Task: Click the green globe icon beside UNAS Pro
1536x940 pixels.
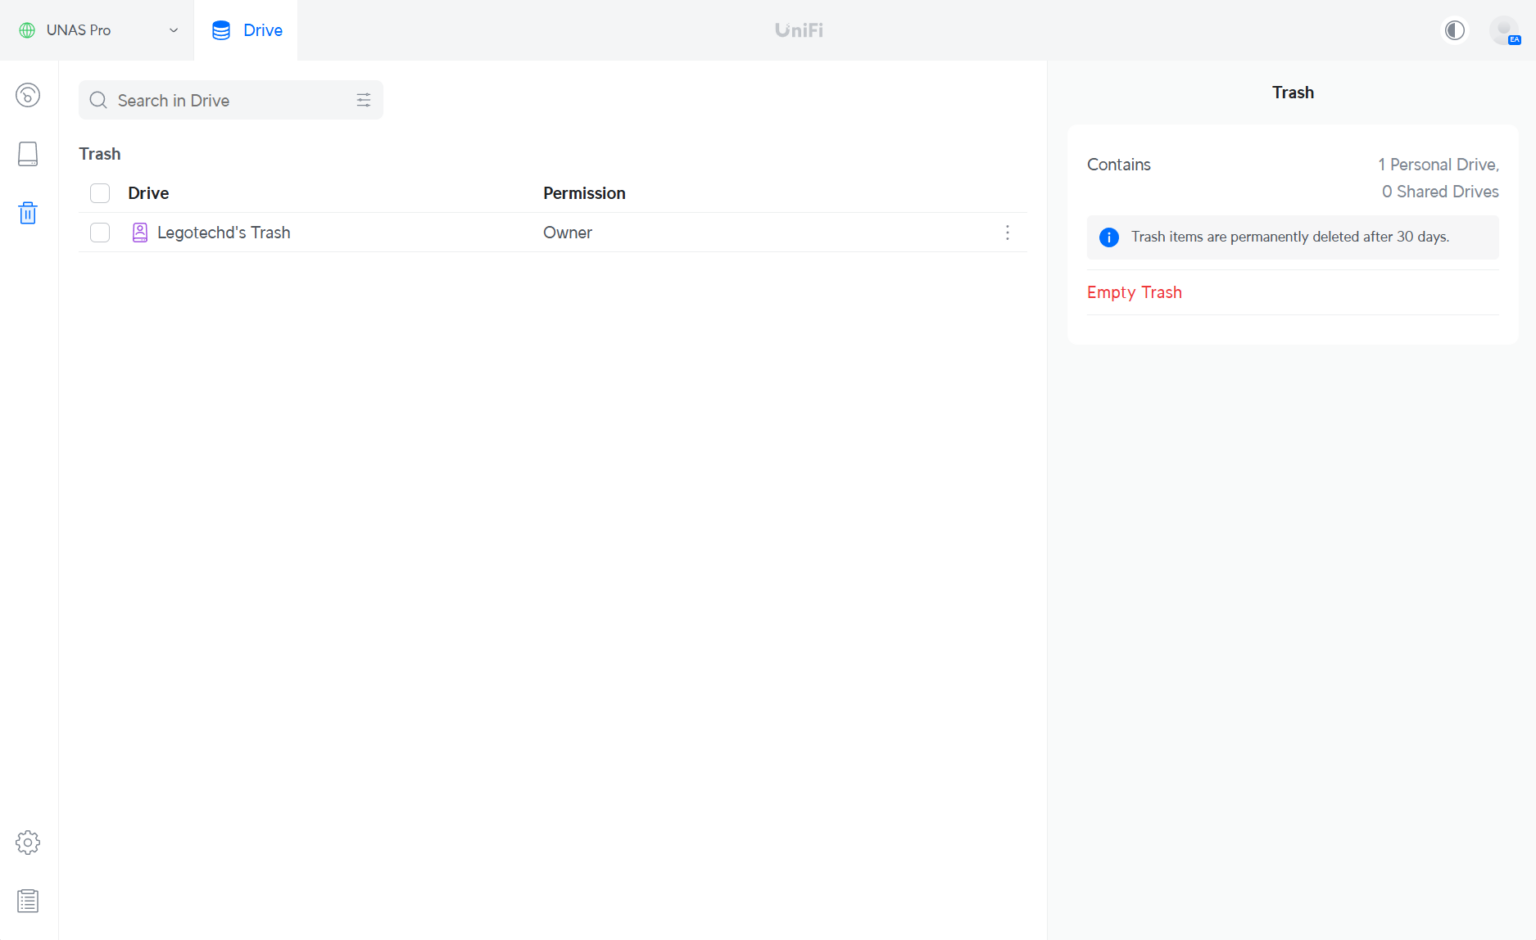Action: coord(27,30)
